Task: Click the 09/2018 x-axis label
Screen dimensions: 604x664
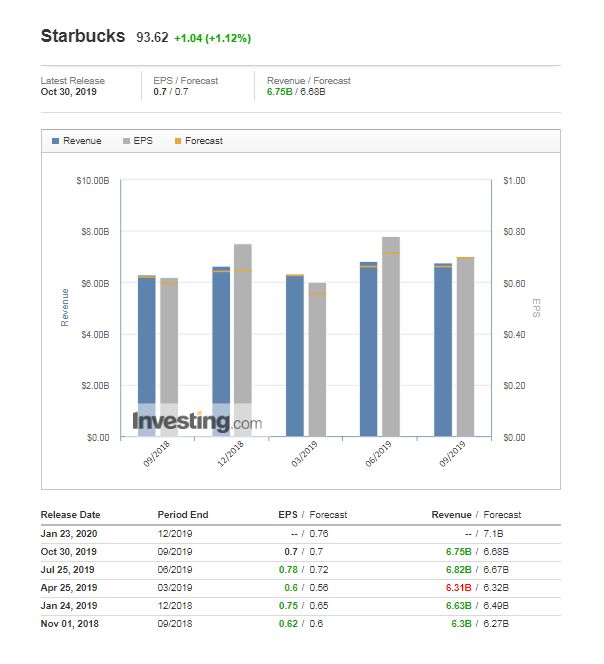Action: 156,454
